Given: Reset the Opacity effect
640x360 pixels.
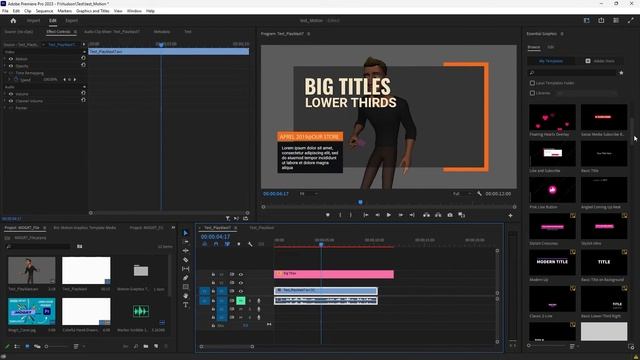Looking at the screenshot, I should 83,65.
